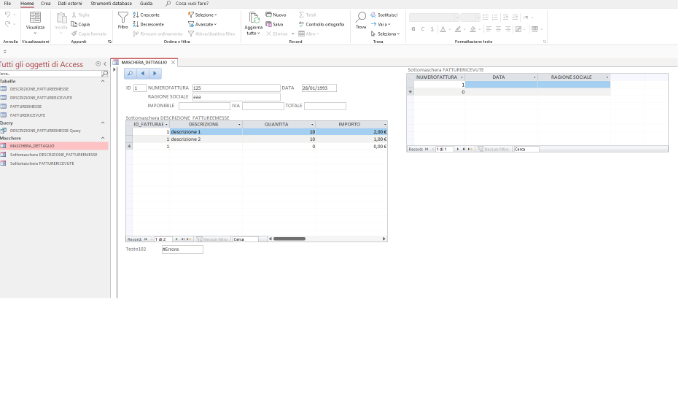Image resolution: width=700 pixels, height=394 pixels.
Task: Click the DATA date field
Action: coord(319,88)
